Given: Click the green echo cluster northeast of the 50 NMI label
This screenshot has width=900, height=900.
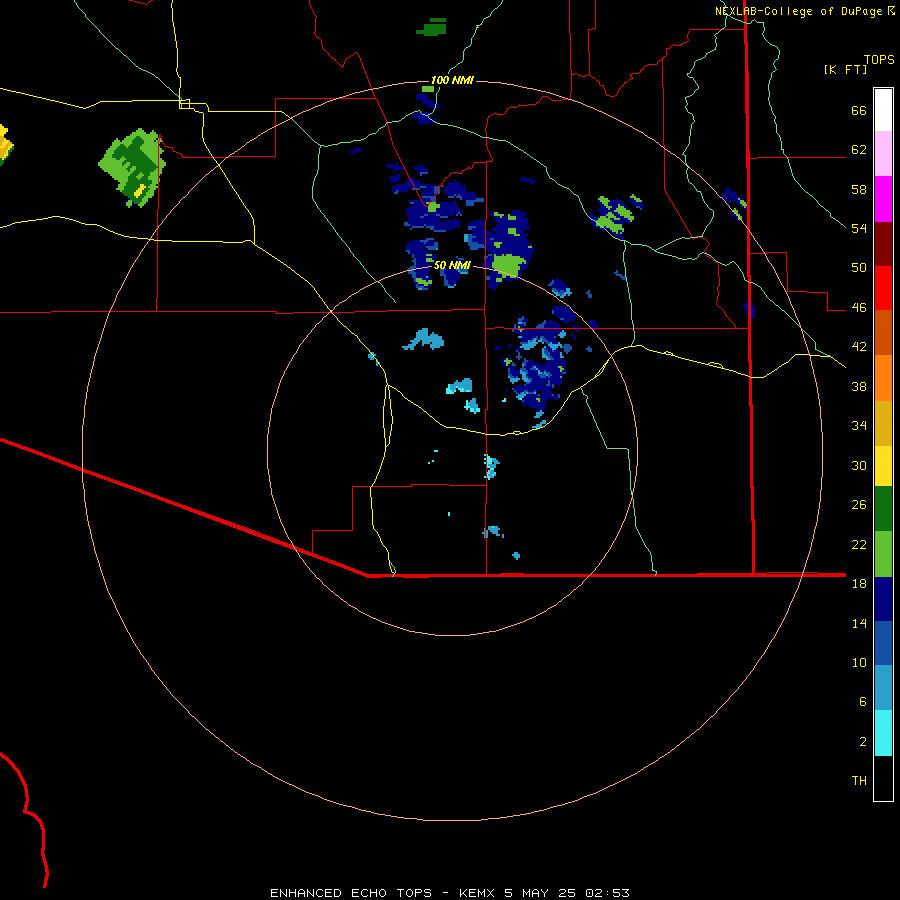Looking at the screenshot, I should (616, 215).
